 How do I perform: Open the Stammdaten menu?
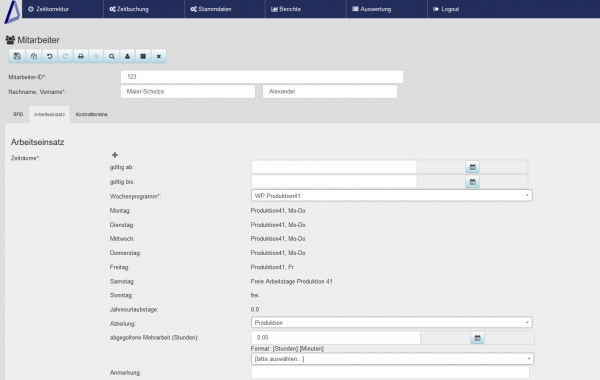[x=211, y=9]
